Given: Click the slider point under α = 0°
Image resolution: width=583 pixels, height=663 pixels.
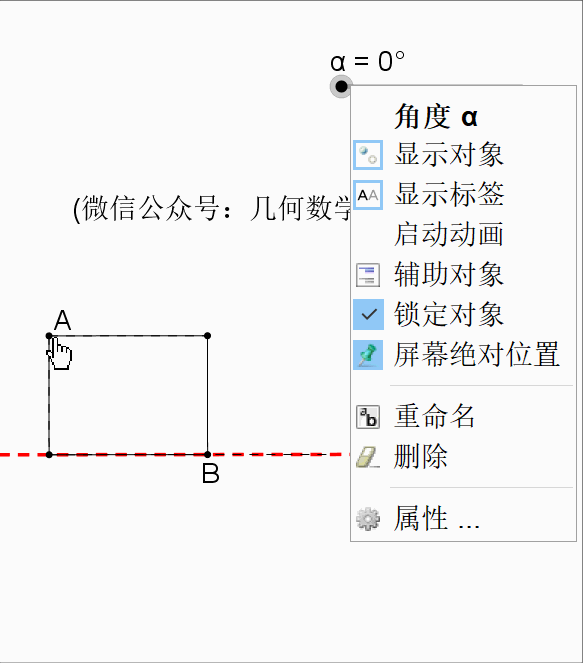Looking at the screenshot, I should [x=341, y=87].
